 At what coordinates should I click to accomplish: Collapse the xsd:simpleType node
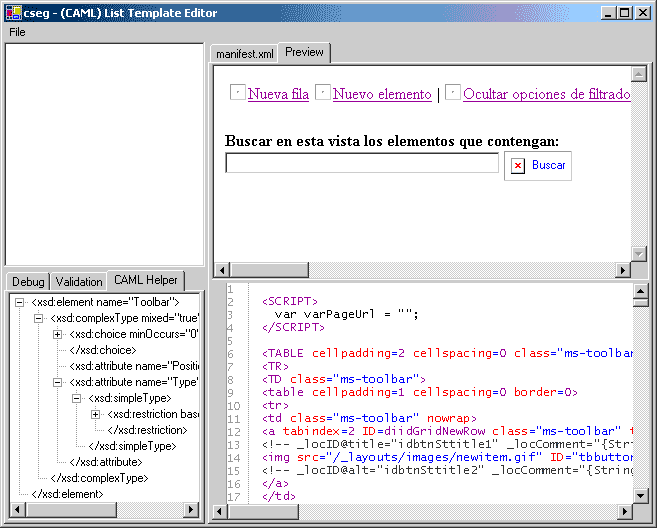[x=77, y=398]
